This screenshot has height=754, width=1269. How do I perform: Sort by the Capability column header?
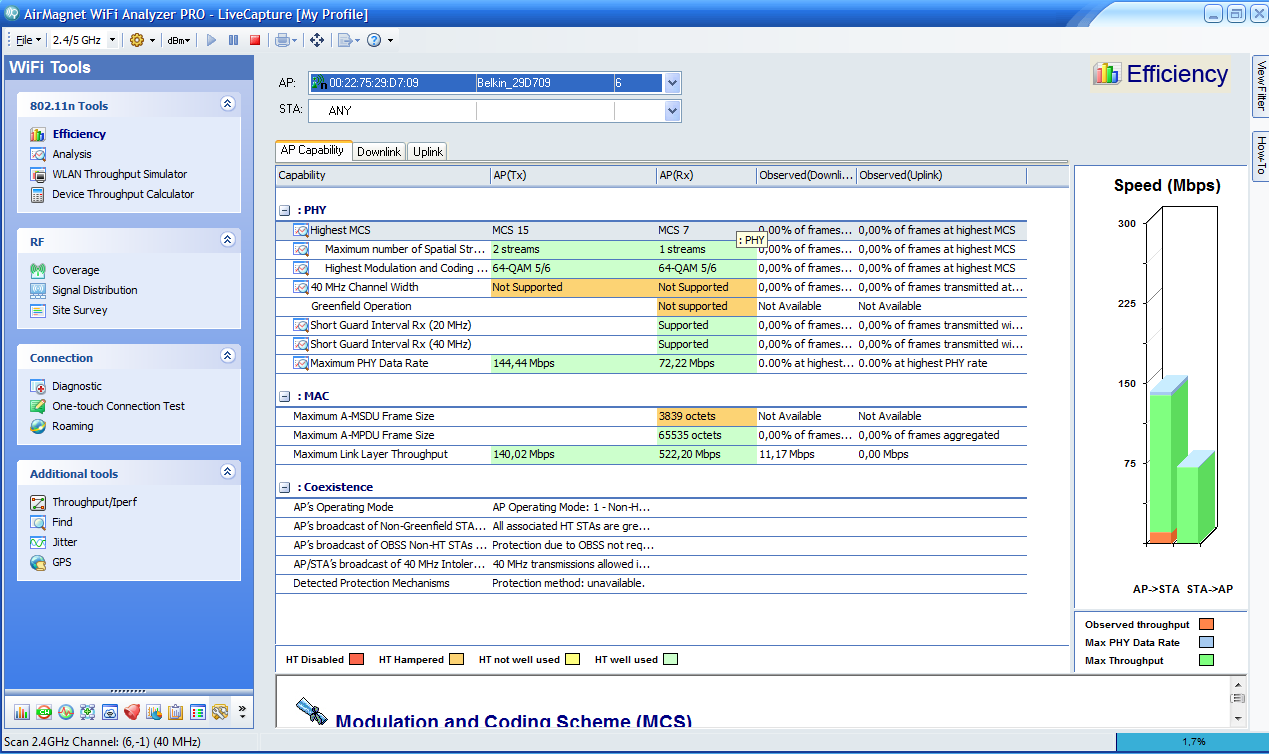click(x=383, y=176)
